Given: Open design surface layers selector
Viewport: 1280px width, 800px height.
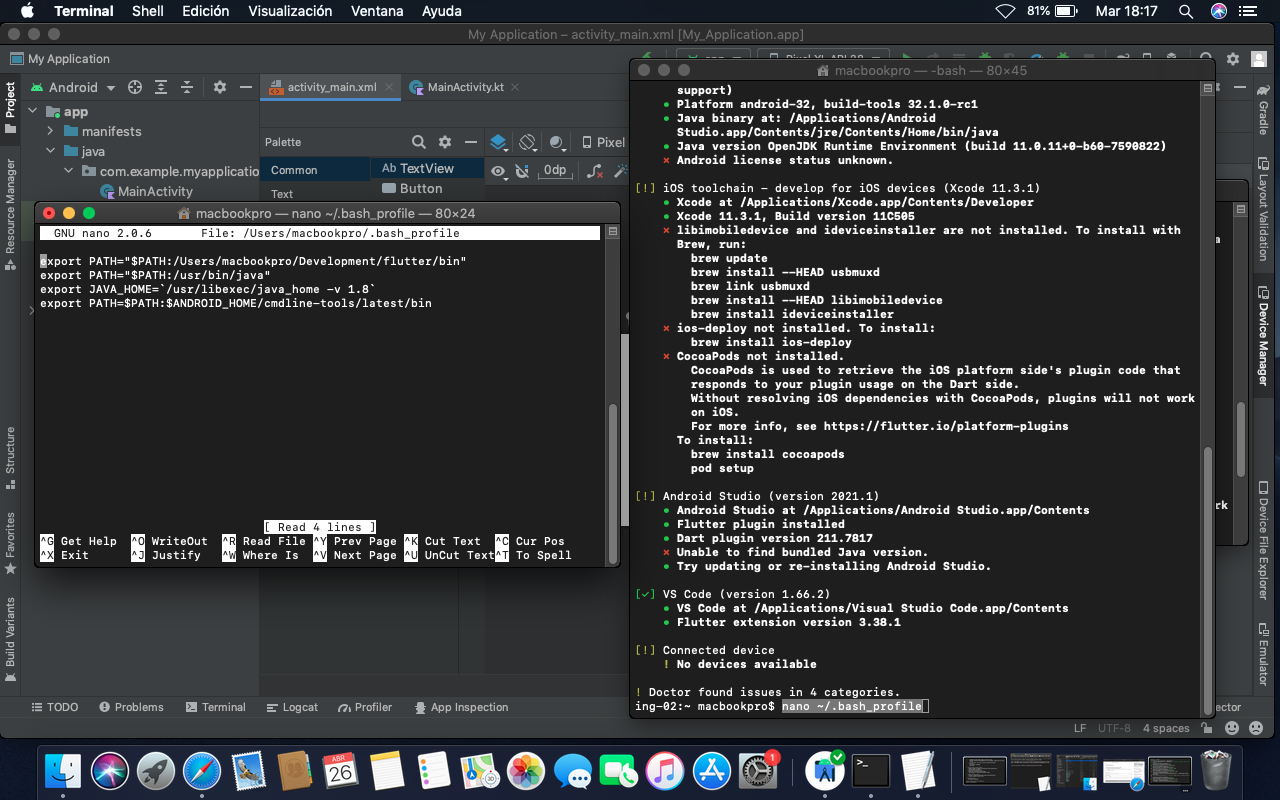Looking at the screenshot, I should (498, 142).
